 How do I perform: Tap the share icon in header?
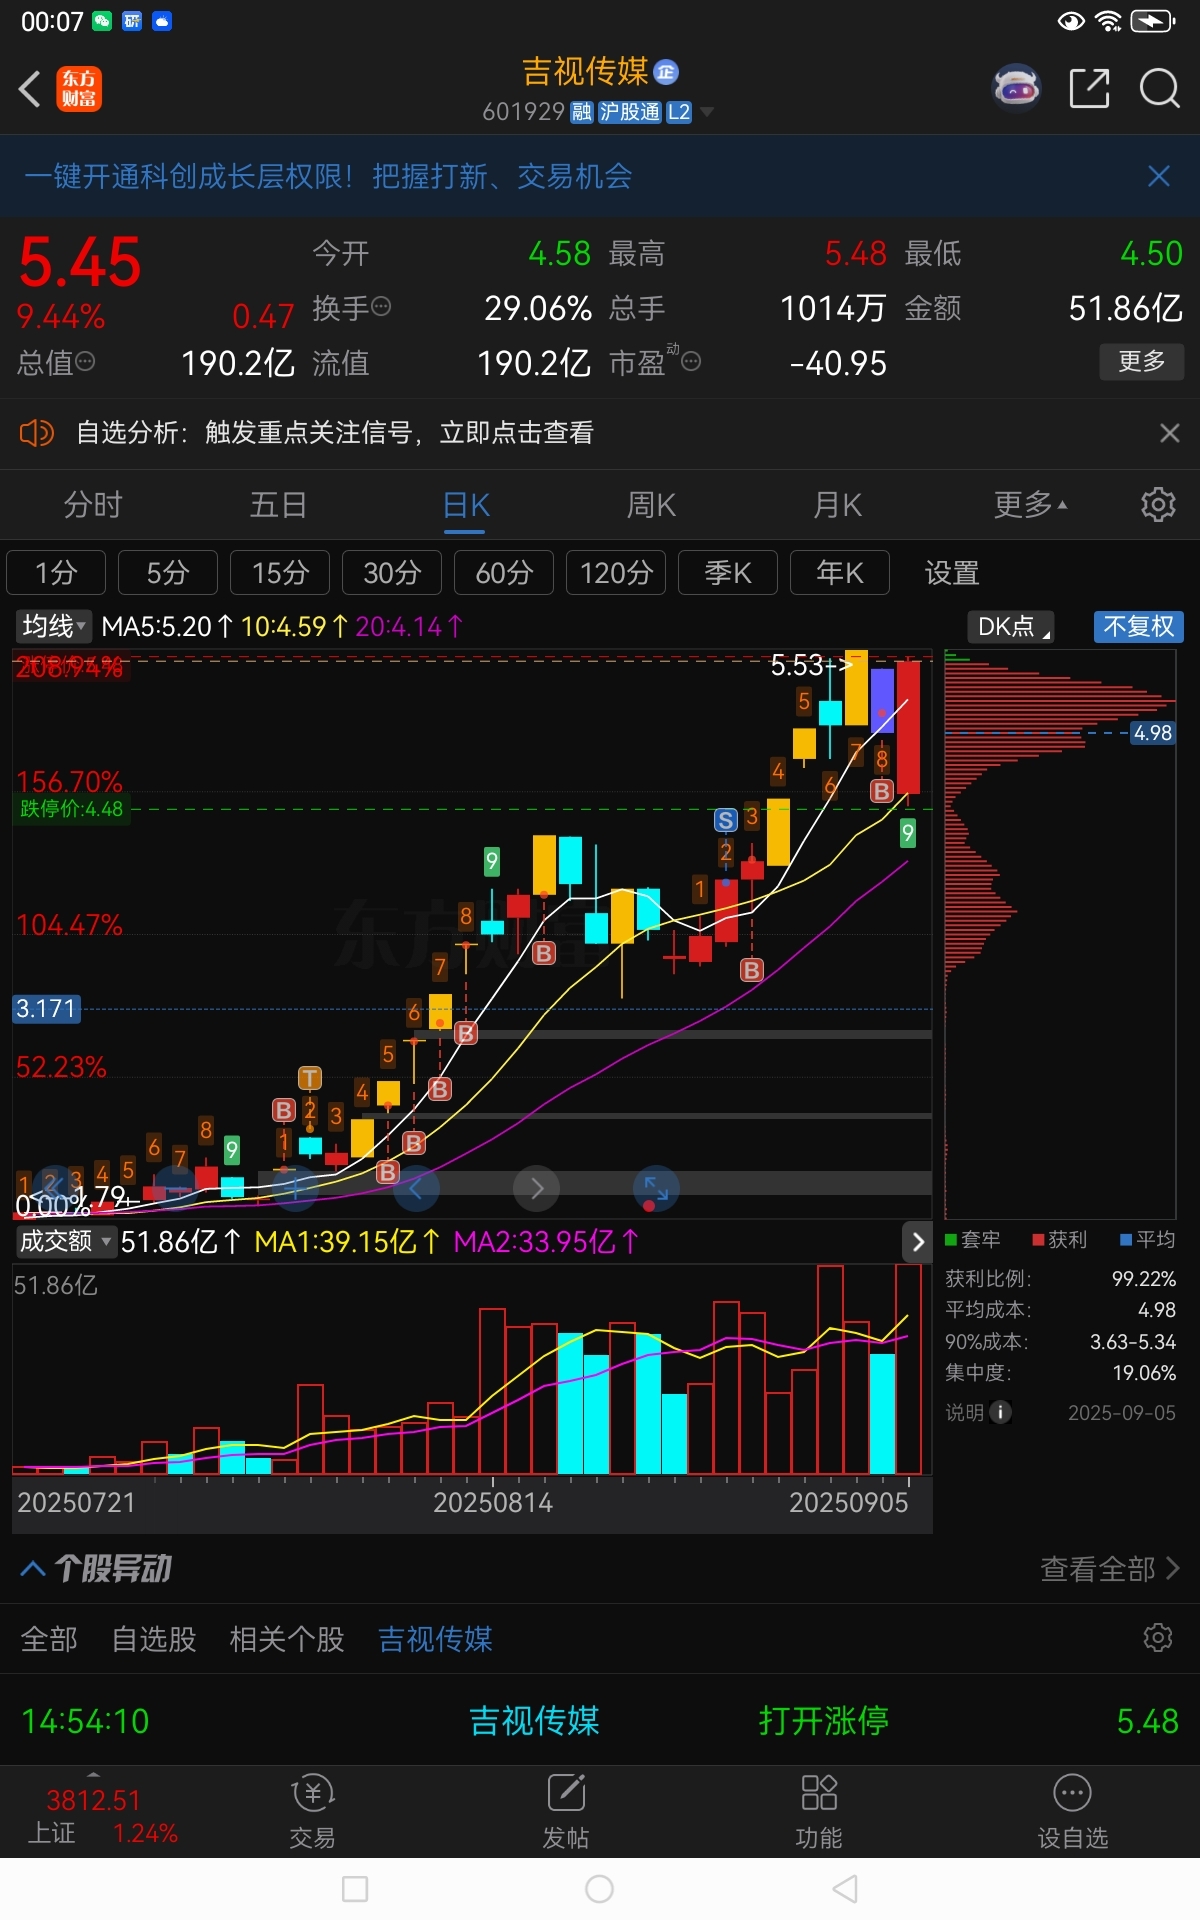tap(1089, 88)
